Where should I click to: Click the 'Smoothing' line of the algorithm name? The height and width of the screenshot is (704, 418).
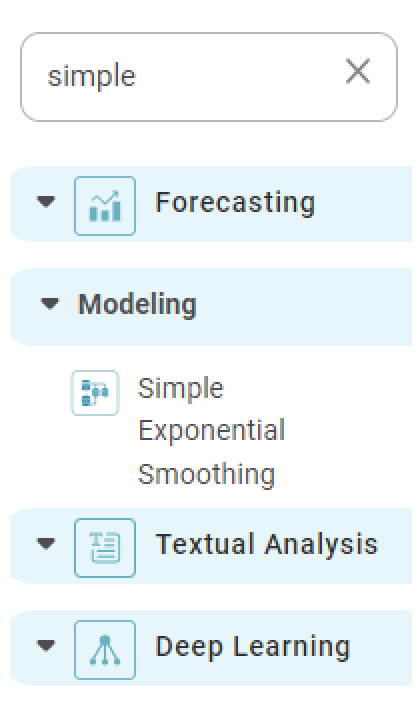coord(206,475)
